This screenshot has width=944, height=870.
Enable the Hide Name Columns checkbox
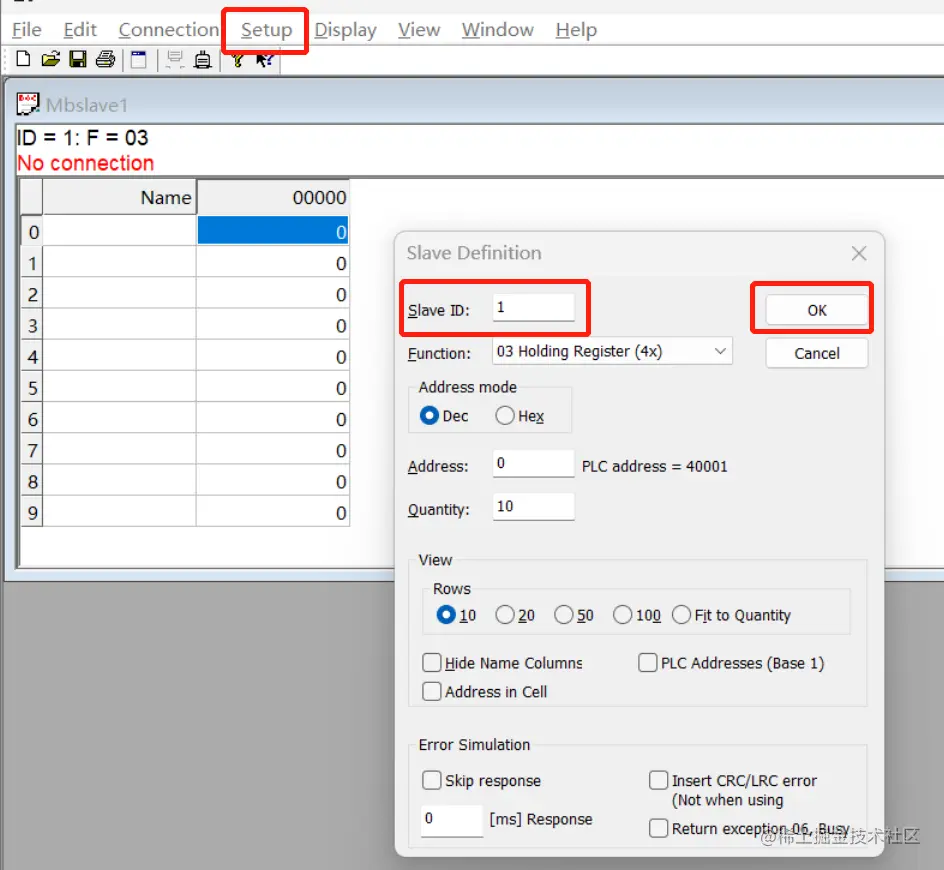click(x=431, y=662)
